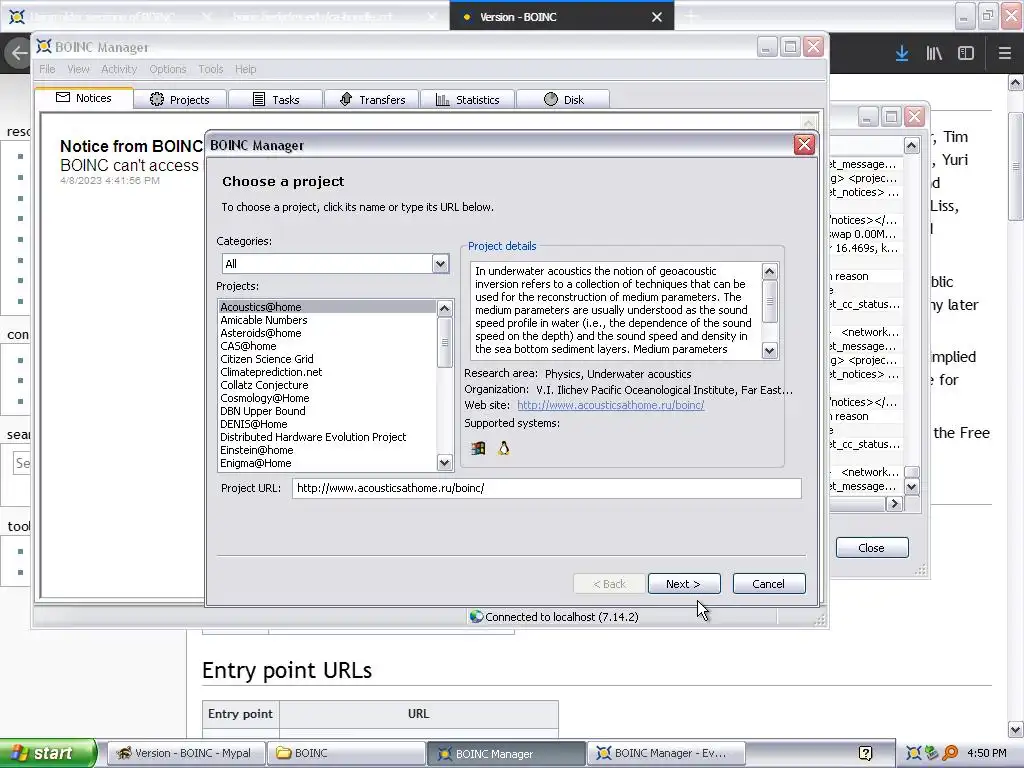Open the BOINC folder taskbar item

[346, 753]
